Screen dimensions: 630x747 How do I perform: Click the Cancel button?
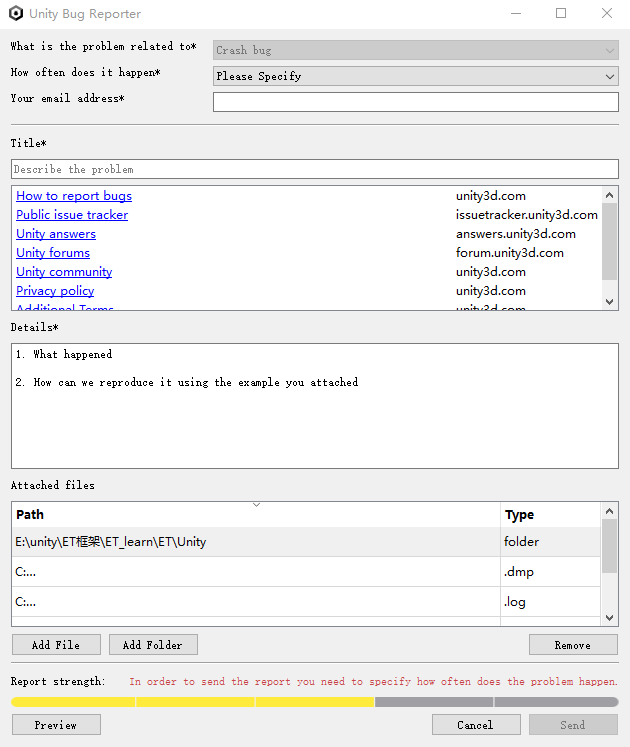tap(476, 725)
